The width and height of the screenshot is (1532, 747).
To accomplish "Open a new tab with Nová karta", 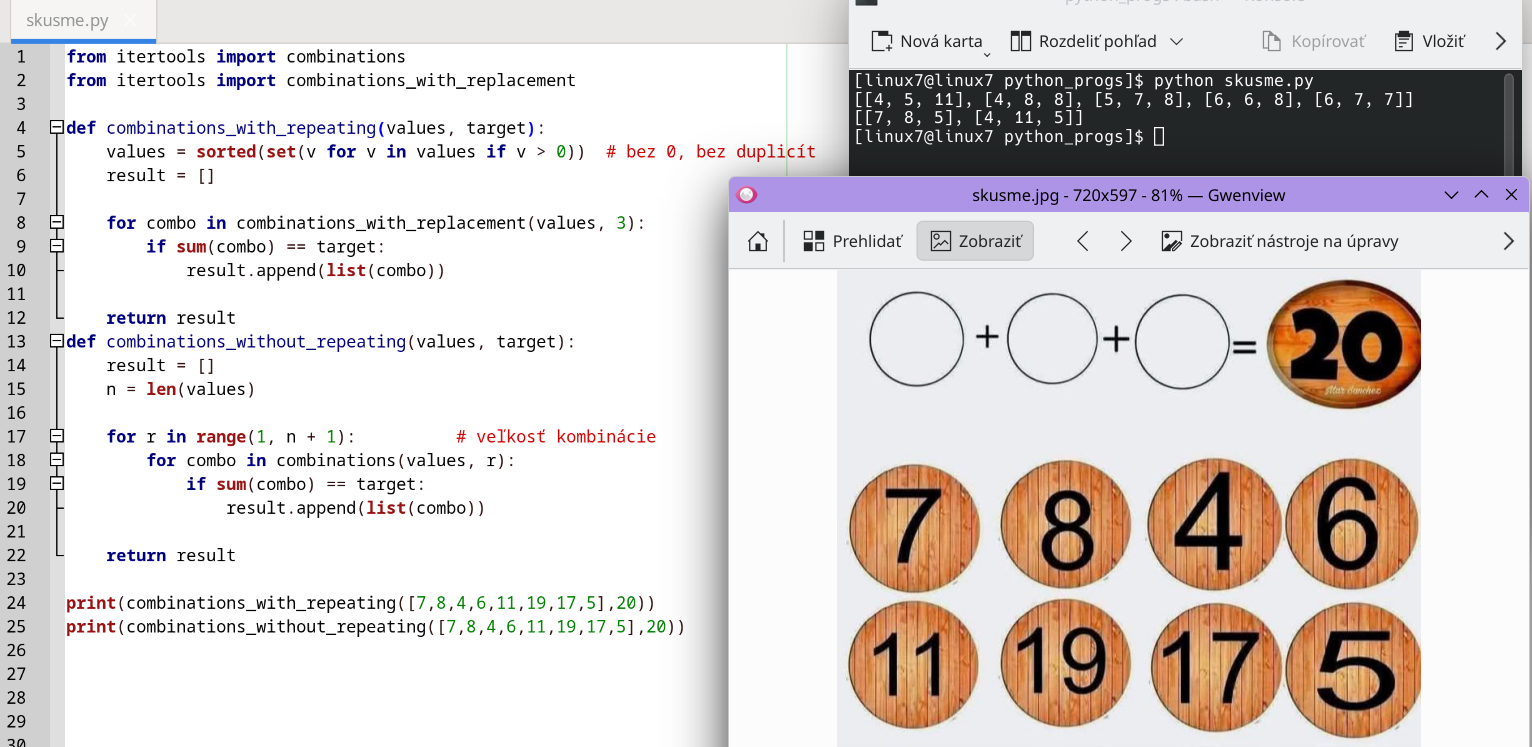I will point(927,41).
